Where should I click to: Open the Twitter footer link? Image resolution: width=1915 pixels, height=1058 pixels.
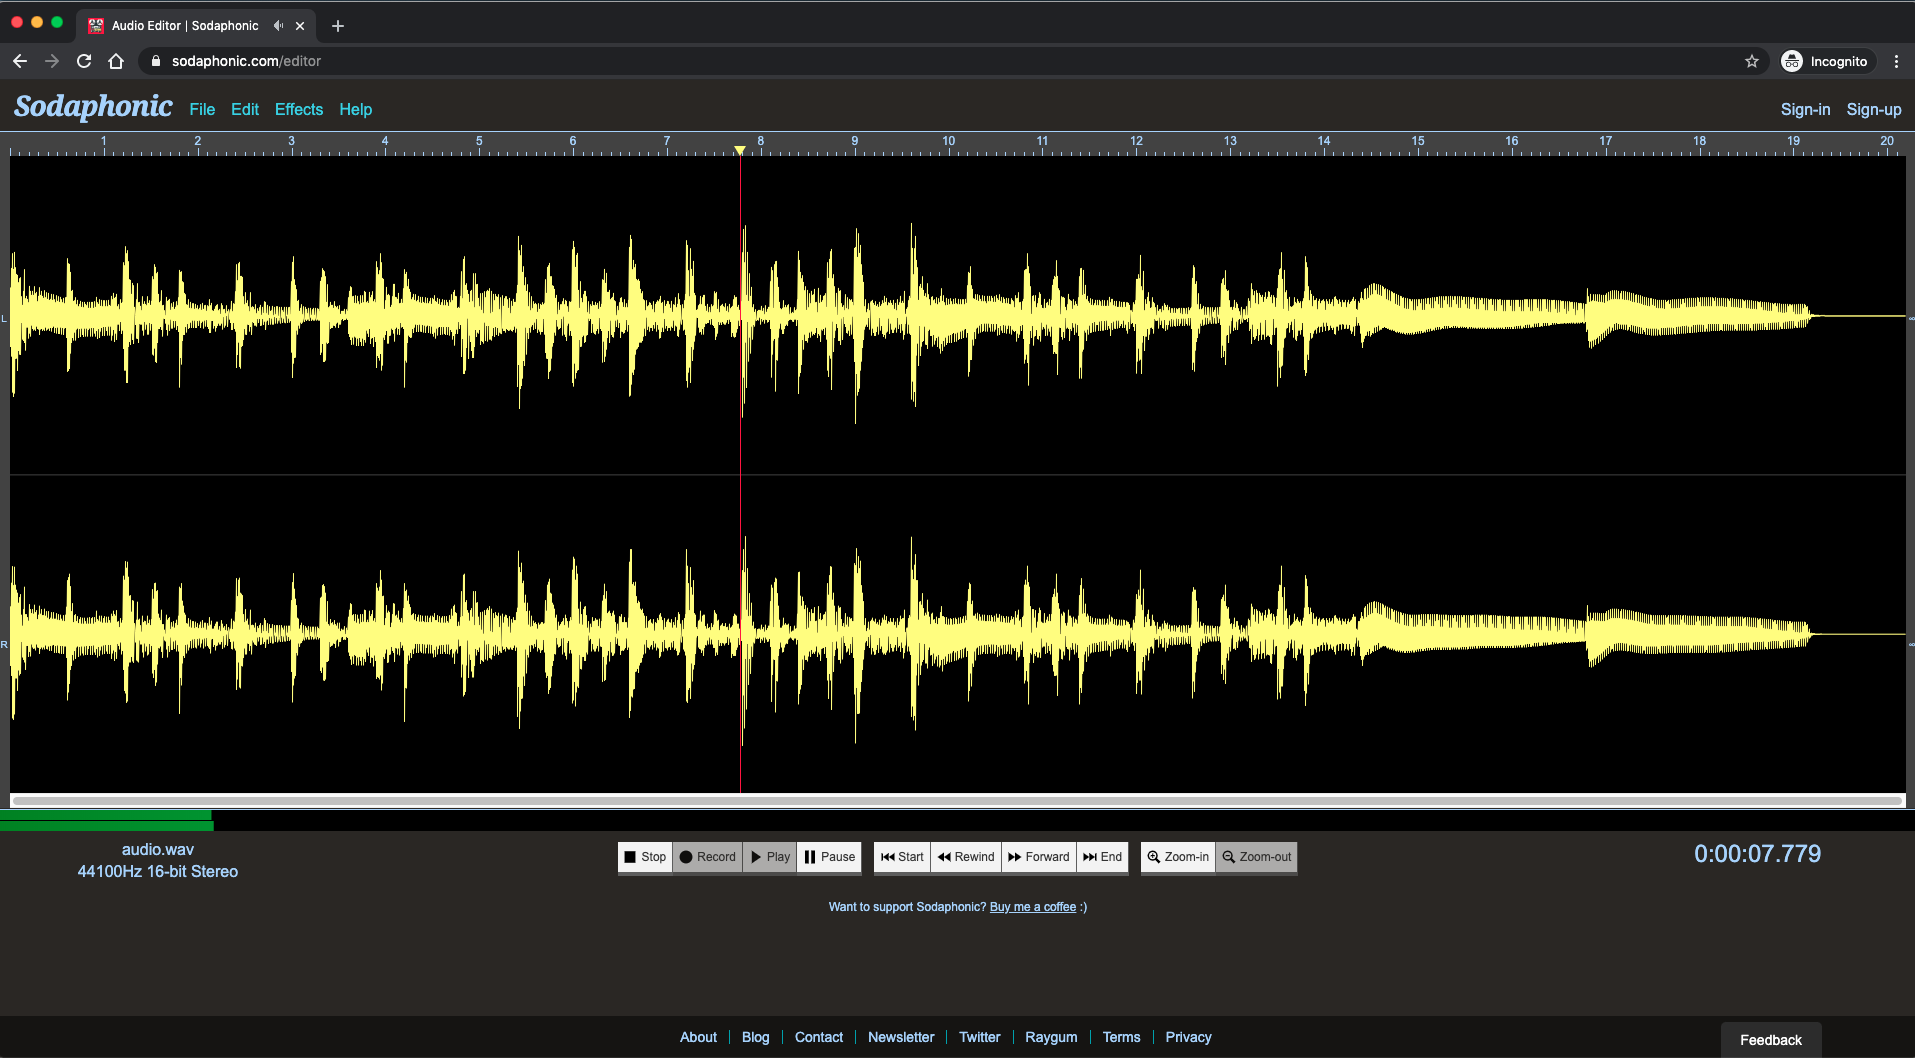[980, 1037]
